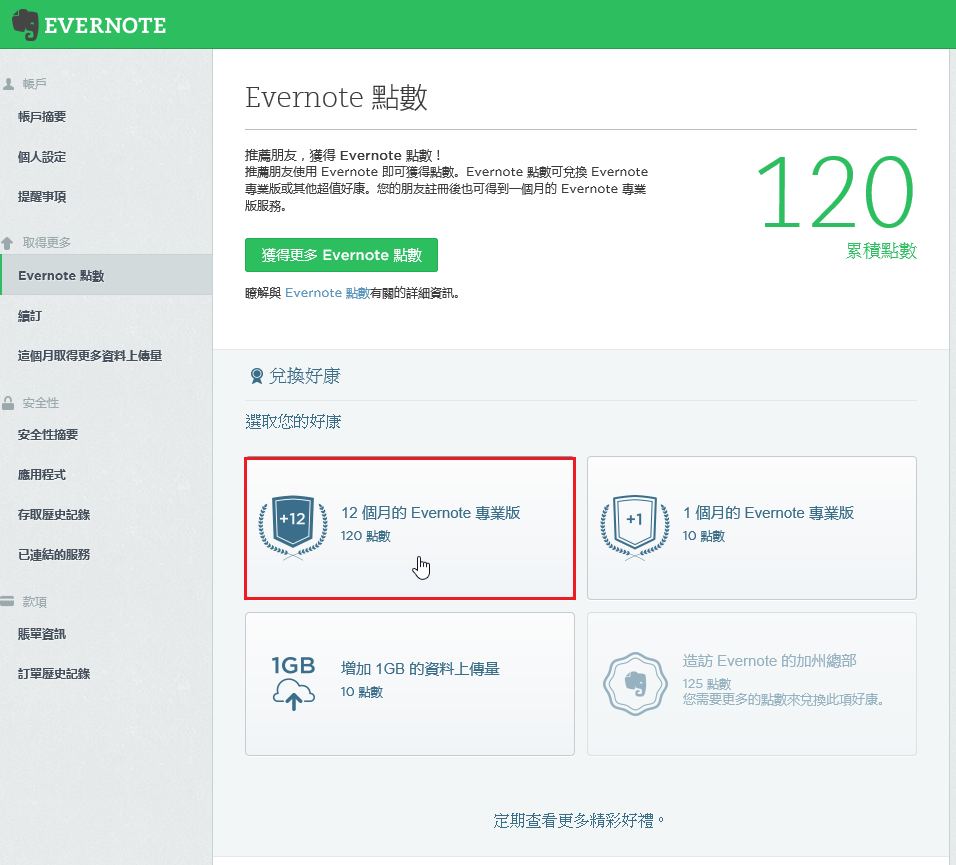Click the 推薦朋友，獲得 Evernote 點數！ line
Image resolution: width=956 pixels, height=865 pixels.
(343, 155)
